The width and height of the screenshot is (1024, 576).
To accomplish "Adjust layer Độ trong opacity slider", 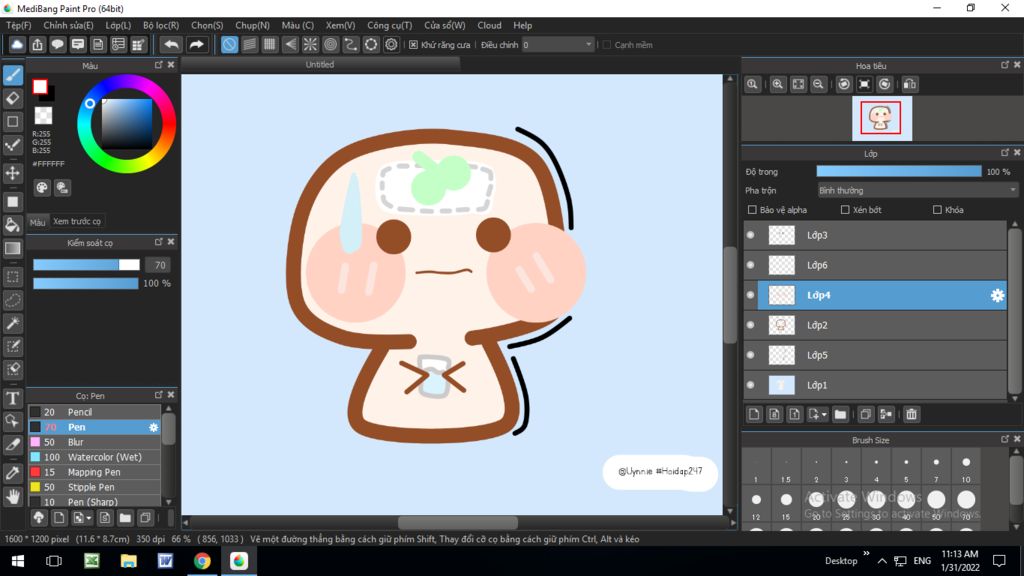I will 899,171.
